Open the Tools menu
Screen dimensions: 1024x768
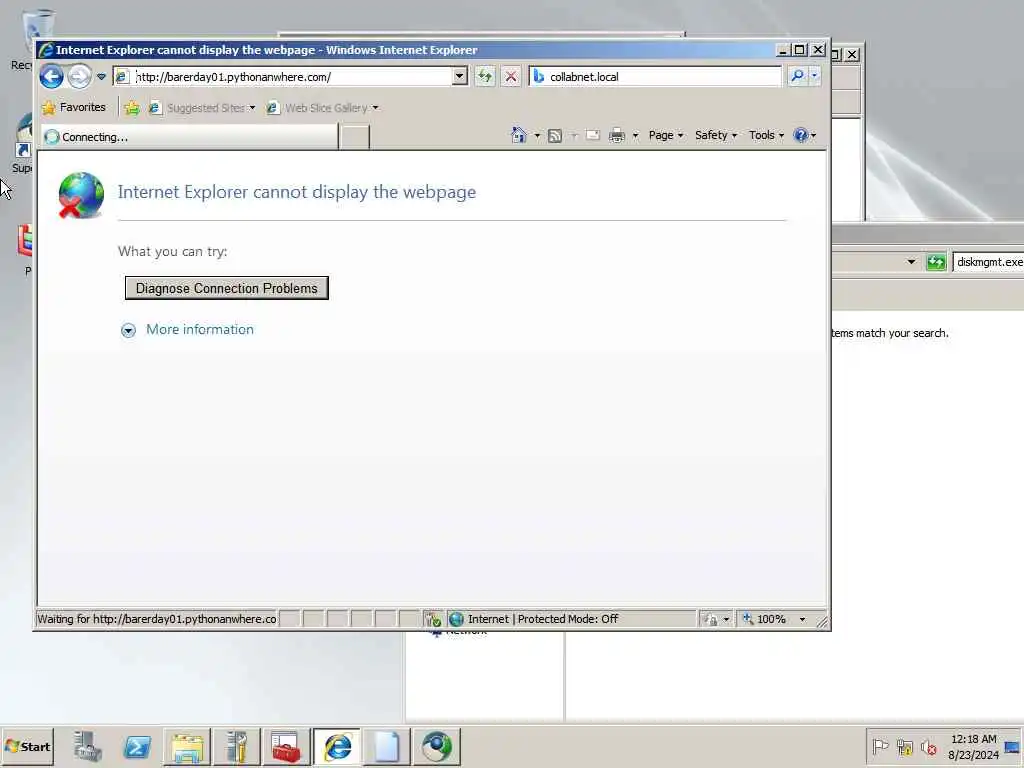click(x=766, y=135)
